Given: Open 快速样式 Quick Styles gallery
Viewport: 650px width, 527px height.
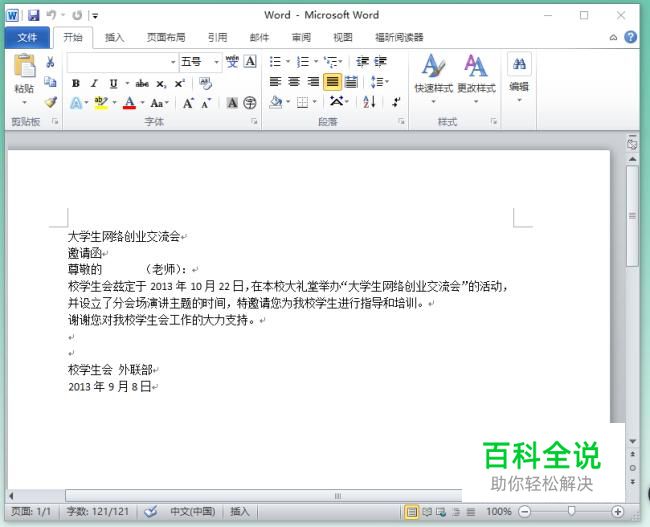Looking at the screenshot, I should point(434,79).
